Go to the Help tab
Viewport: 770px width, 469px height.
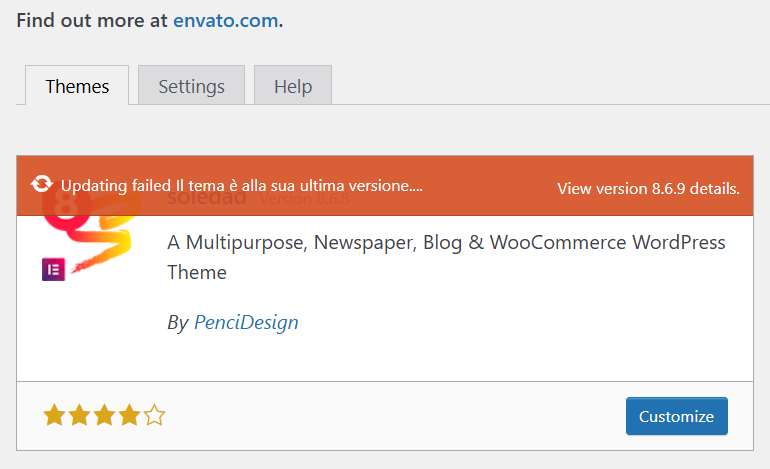click(292, 86)
